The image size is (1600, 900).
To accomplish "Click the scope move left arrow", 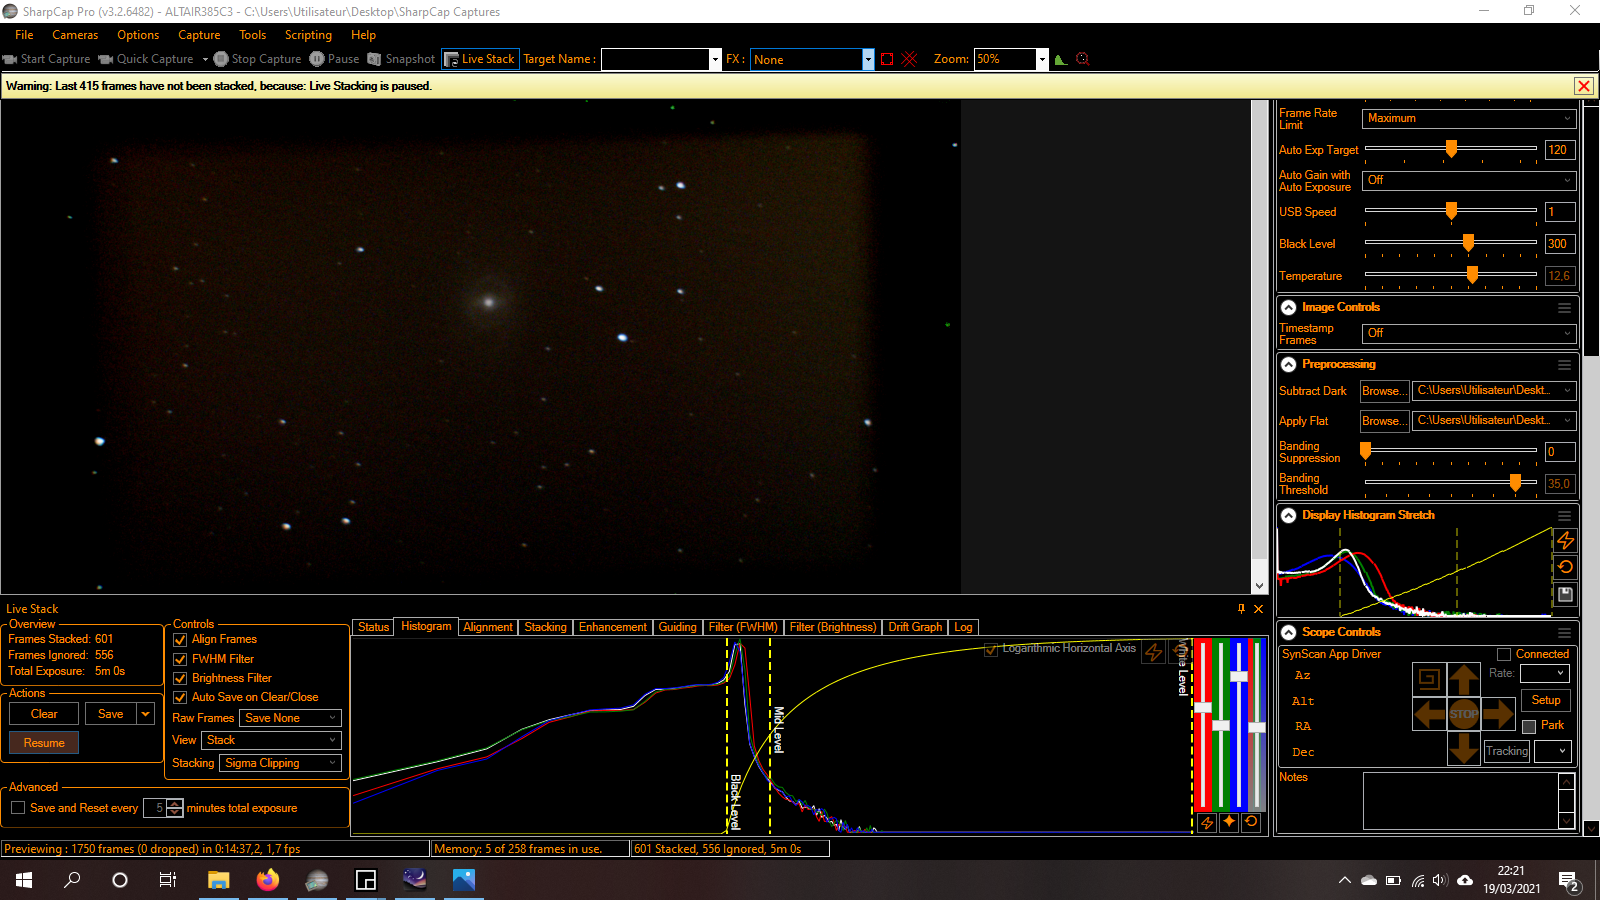I will point(1430,714).
